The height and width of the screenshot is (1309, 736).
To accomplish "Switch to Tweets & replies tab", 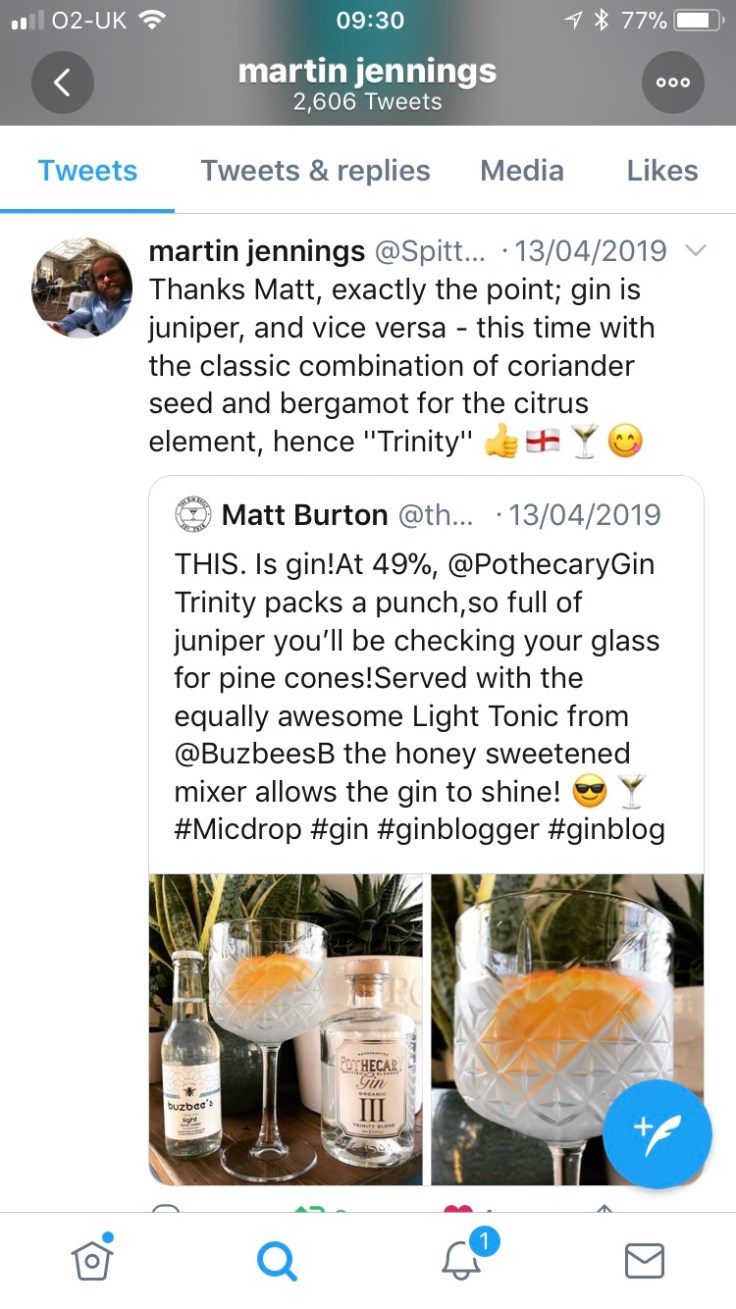I will click(315, 171).
